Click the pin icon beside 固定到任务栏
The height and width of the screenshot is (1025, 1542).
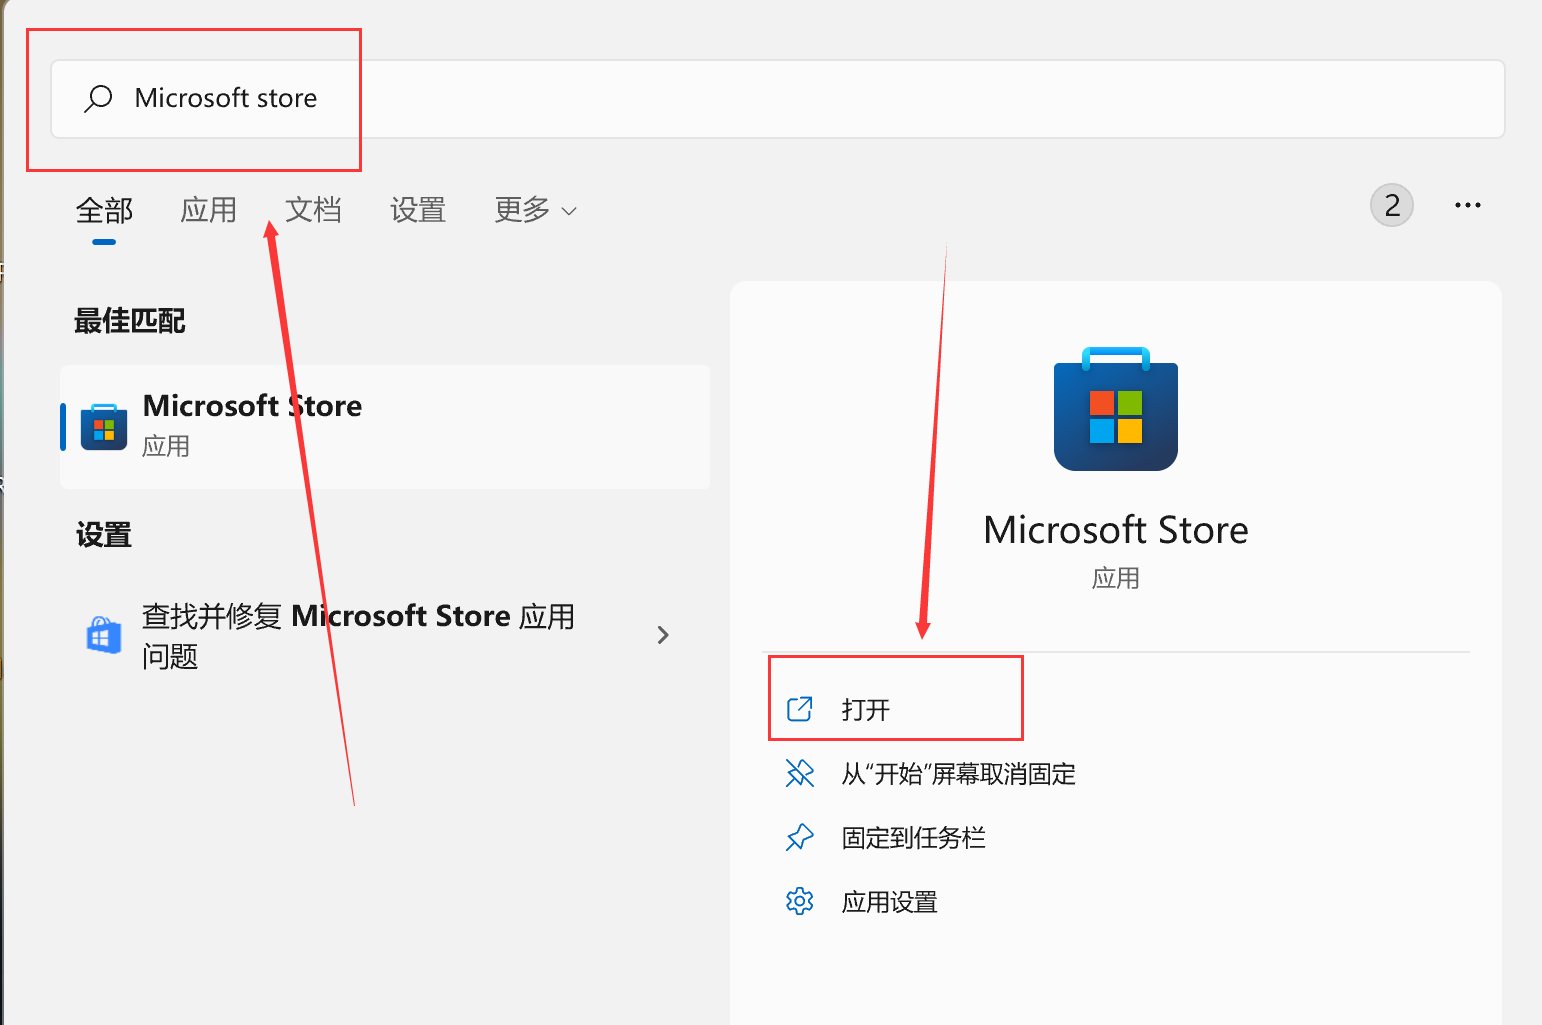(x=800, y=838)
